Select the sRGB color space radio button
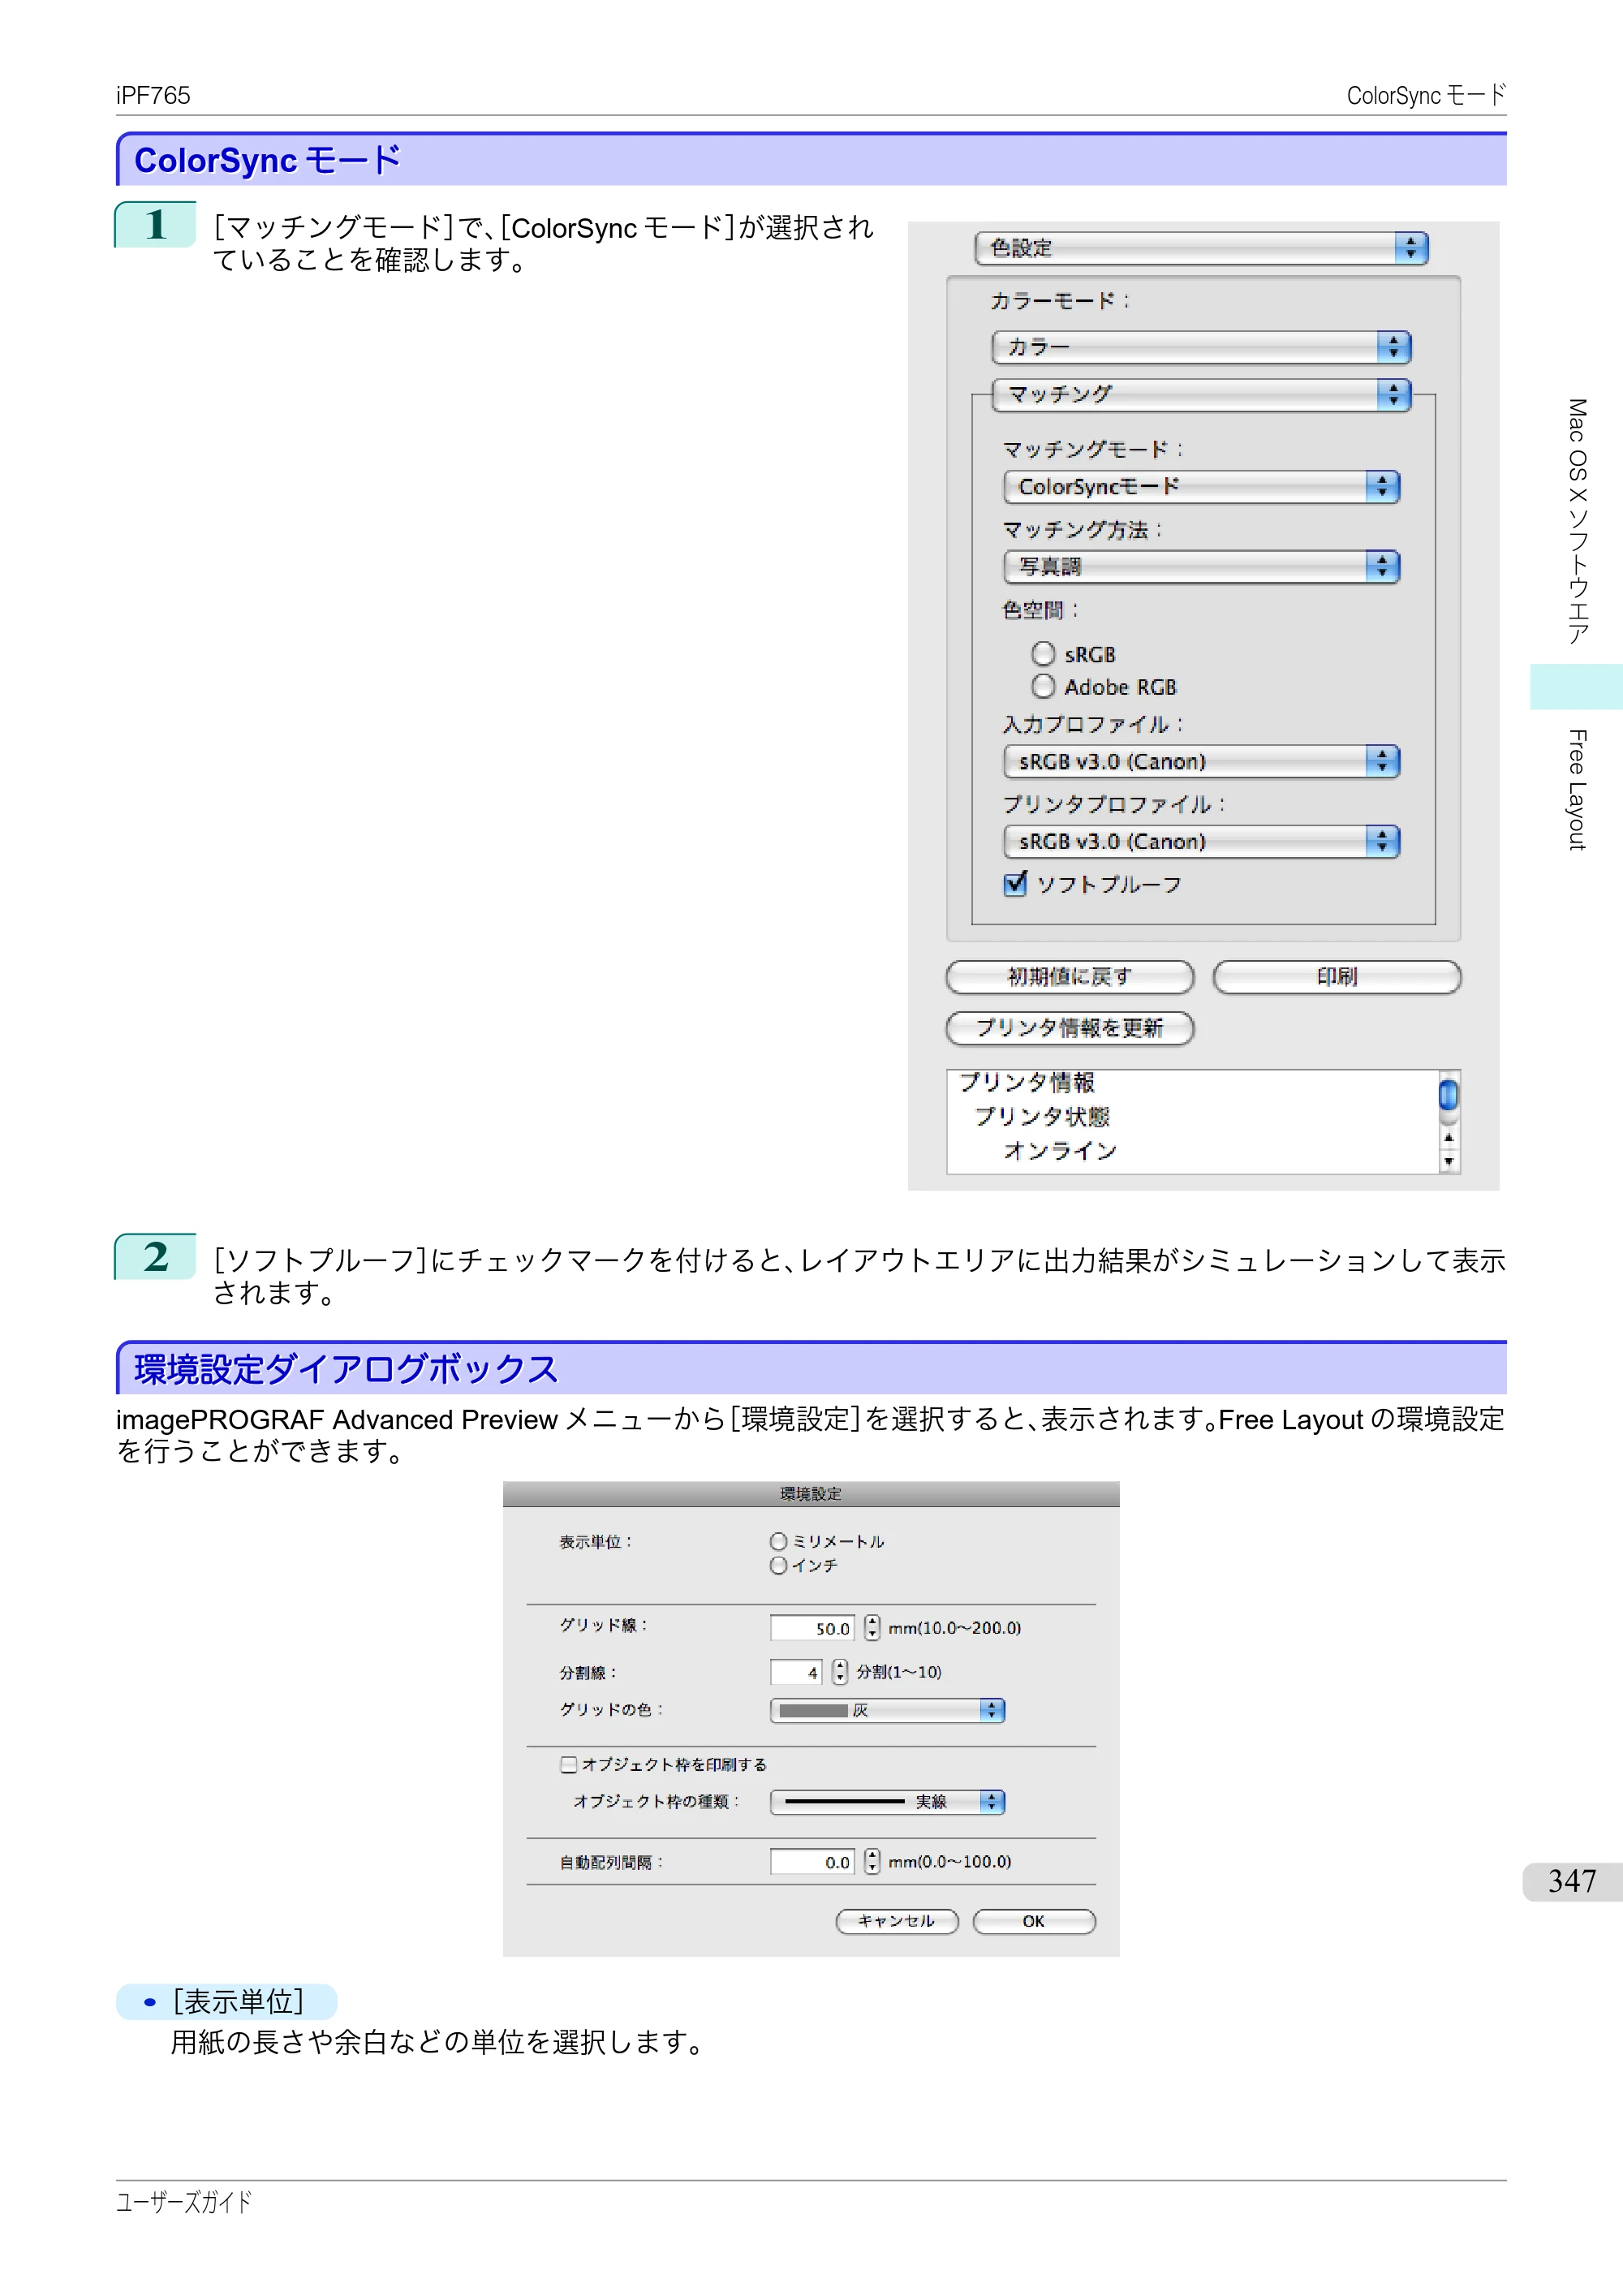 point(1043,654)
